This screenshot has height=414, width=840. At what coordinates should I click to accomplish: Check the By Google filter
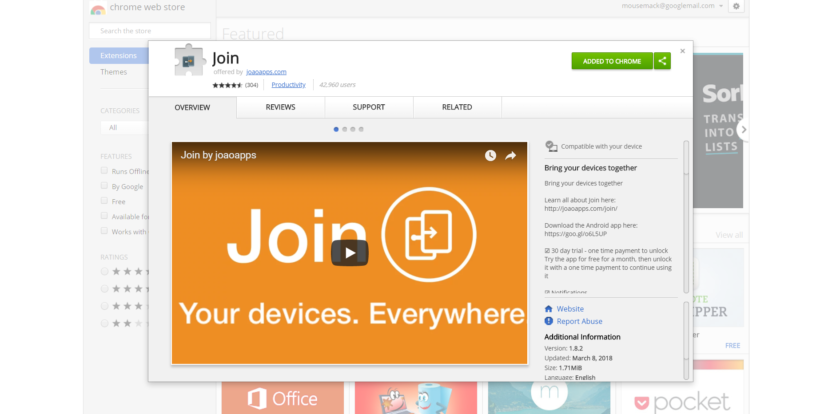(x=104, y=186)
